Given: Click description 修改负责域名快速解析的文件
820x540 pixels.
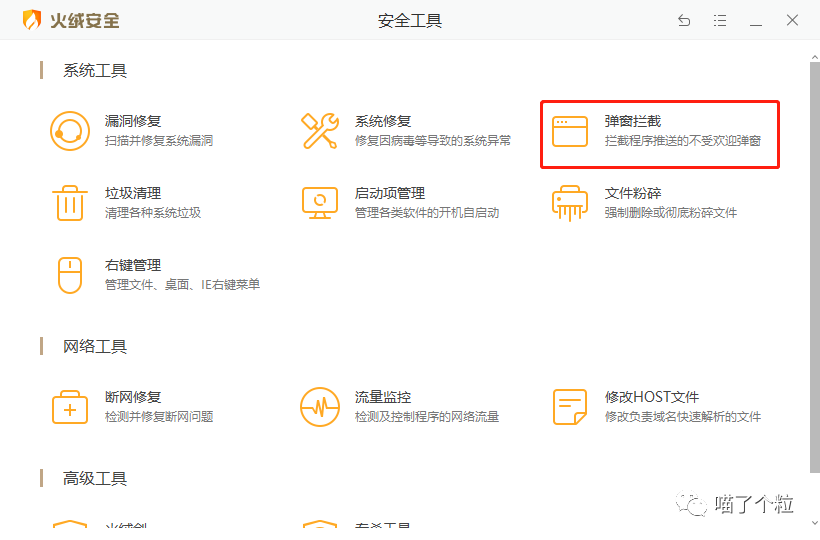Looking at the screenshot, I should [x=683, y=417].
